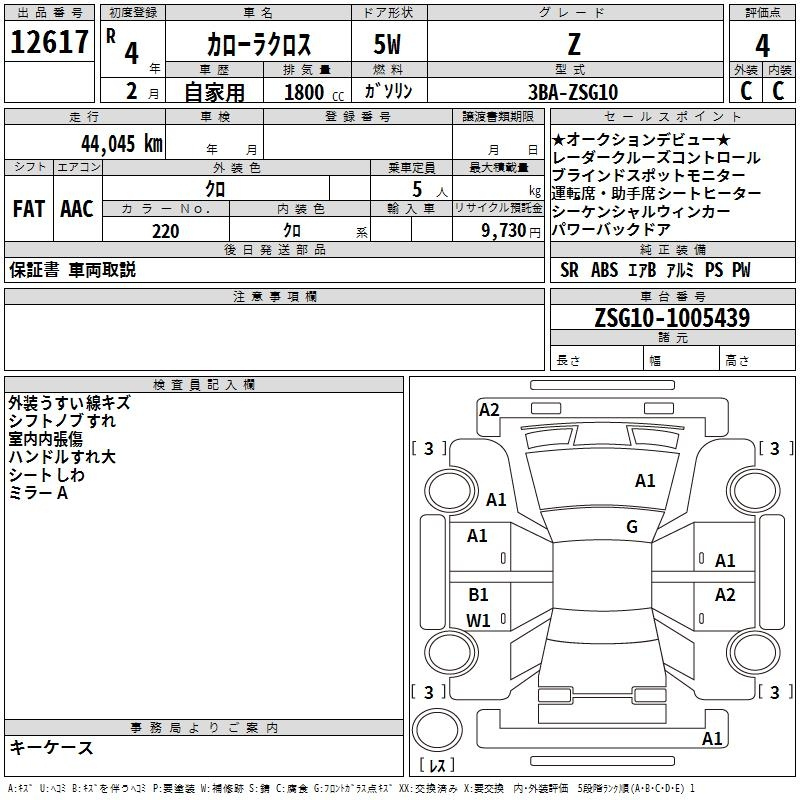The width and height of the screenshot is (800, 800).
Task: Select the lot number 12617
Action: 49,42
